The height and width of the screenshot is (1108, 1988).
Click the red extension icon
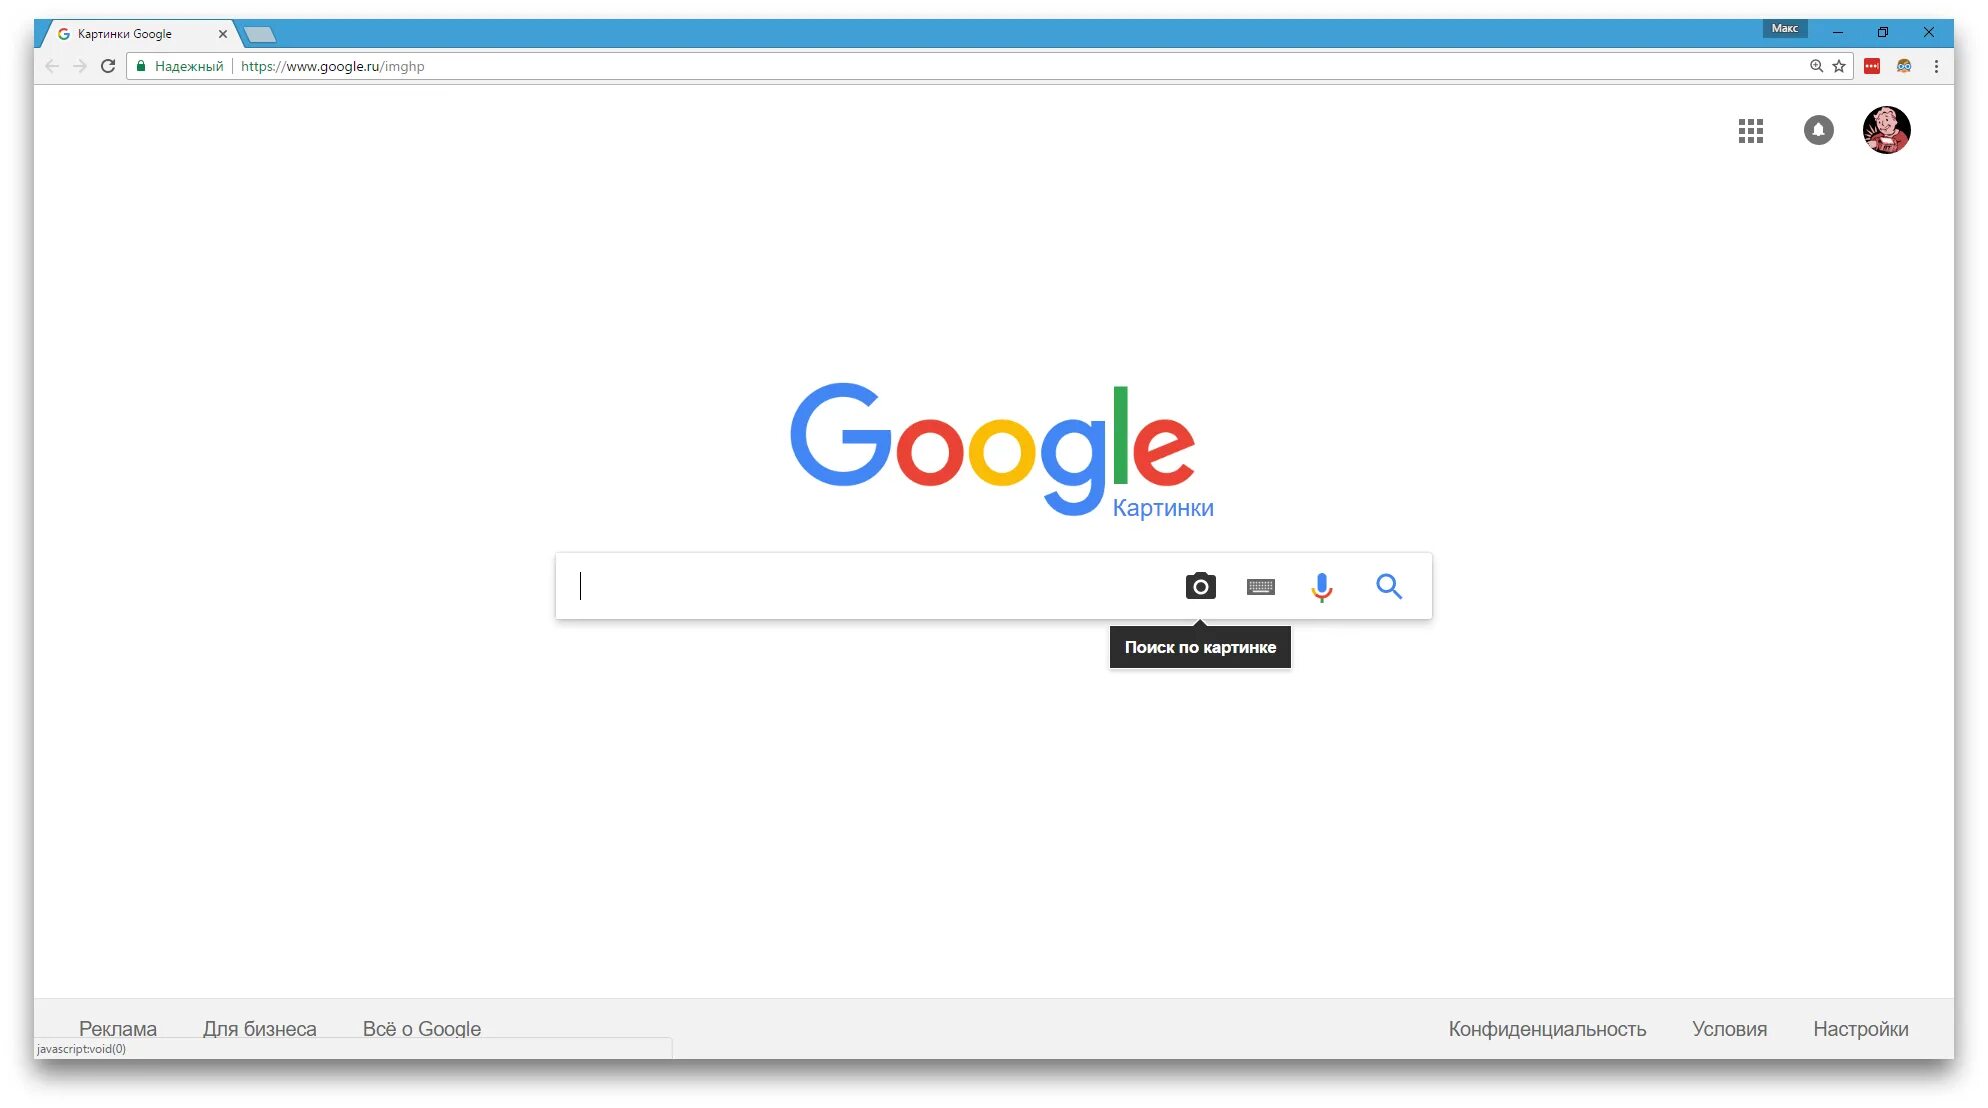[1872, 66]
